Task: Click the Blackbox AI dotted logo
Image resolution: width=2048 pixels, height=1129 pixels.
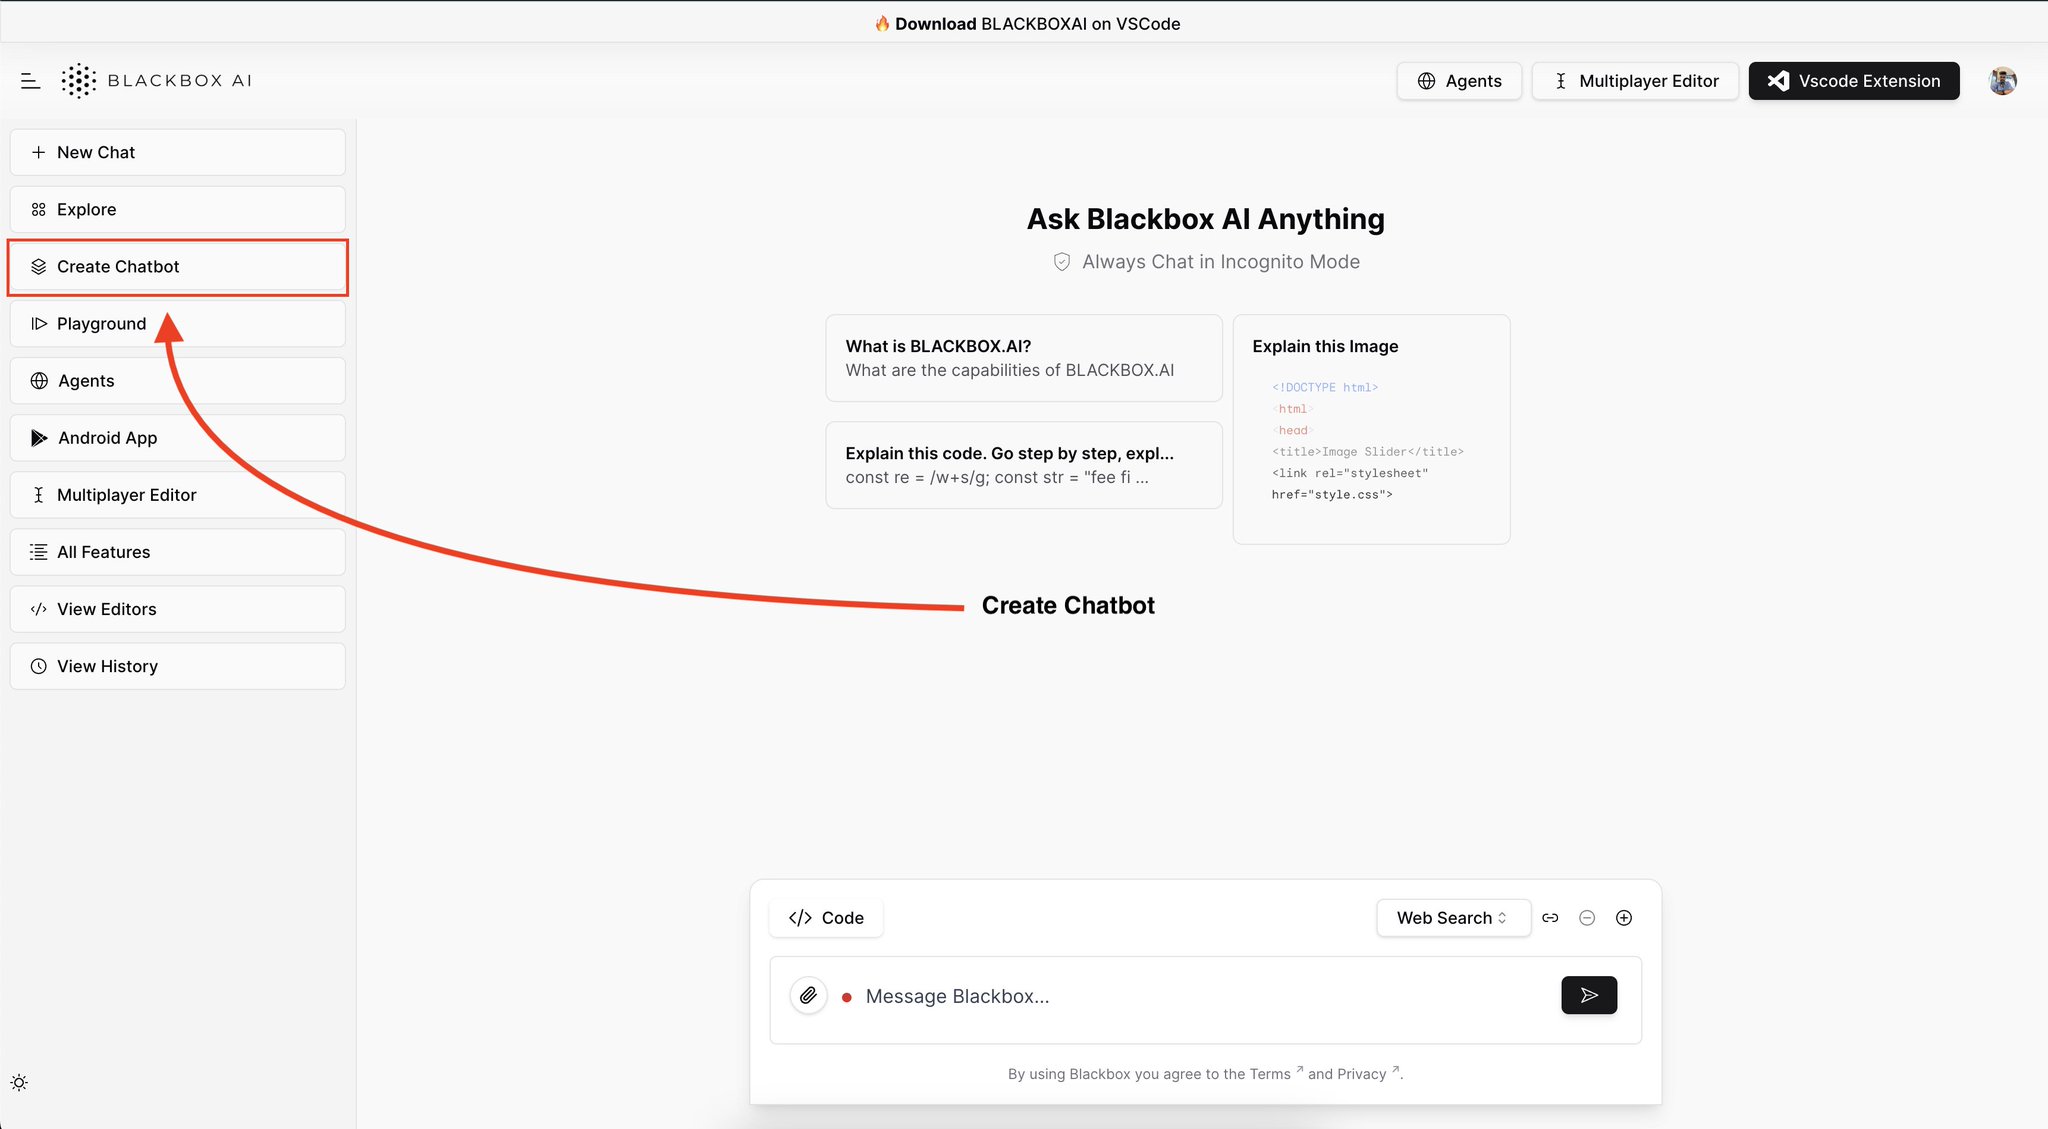Action: (x=78, y=81)
